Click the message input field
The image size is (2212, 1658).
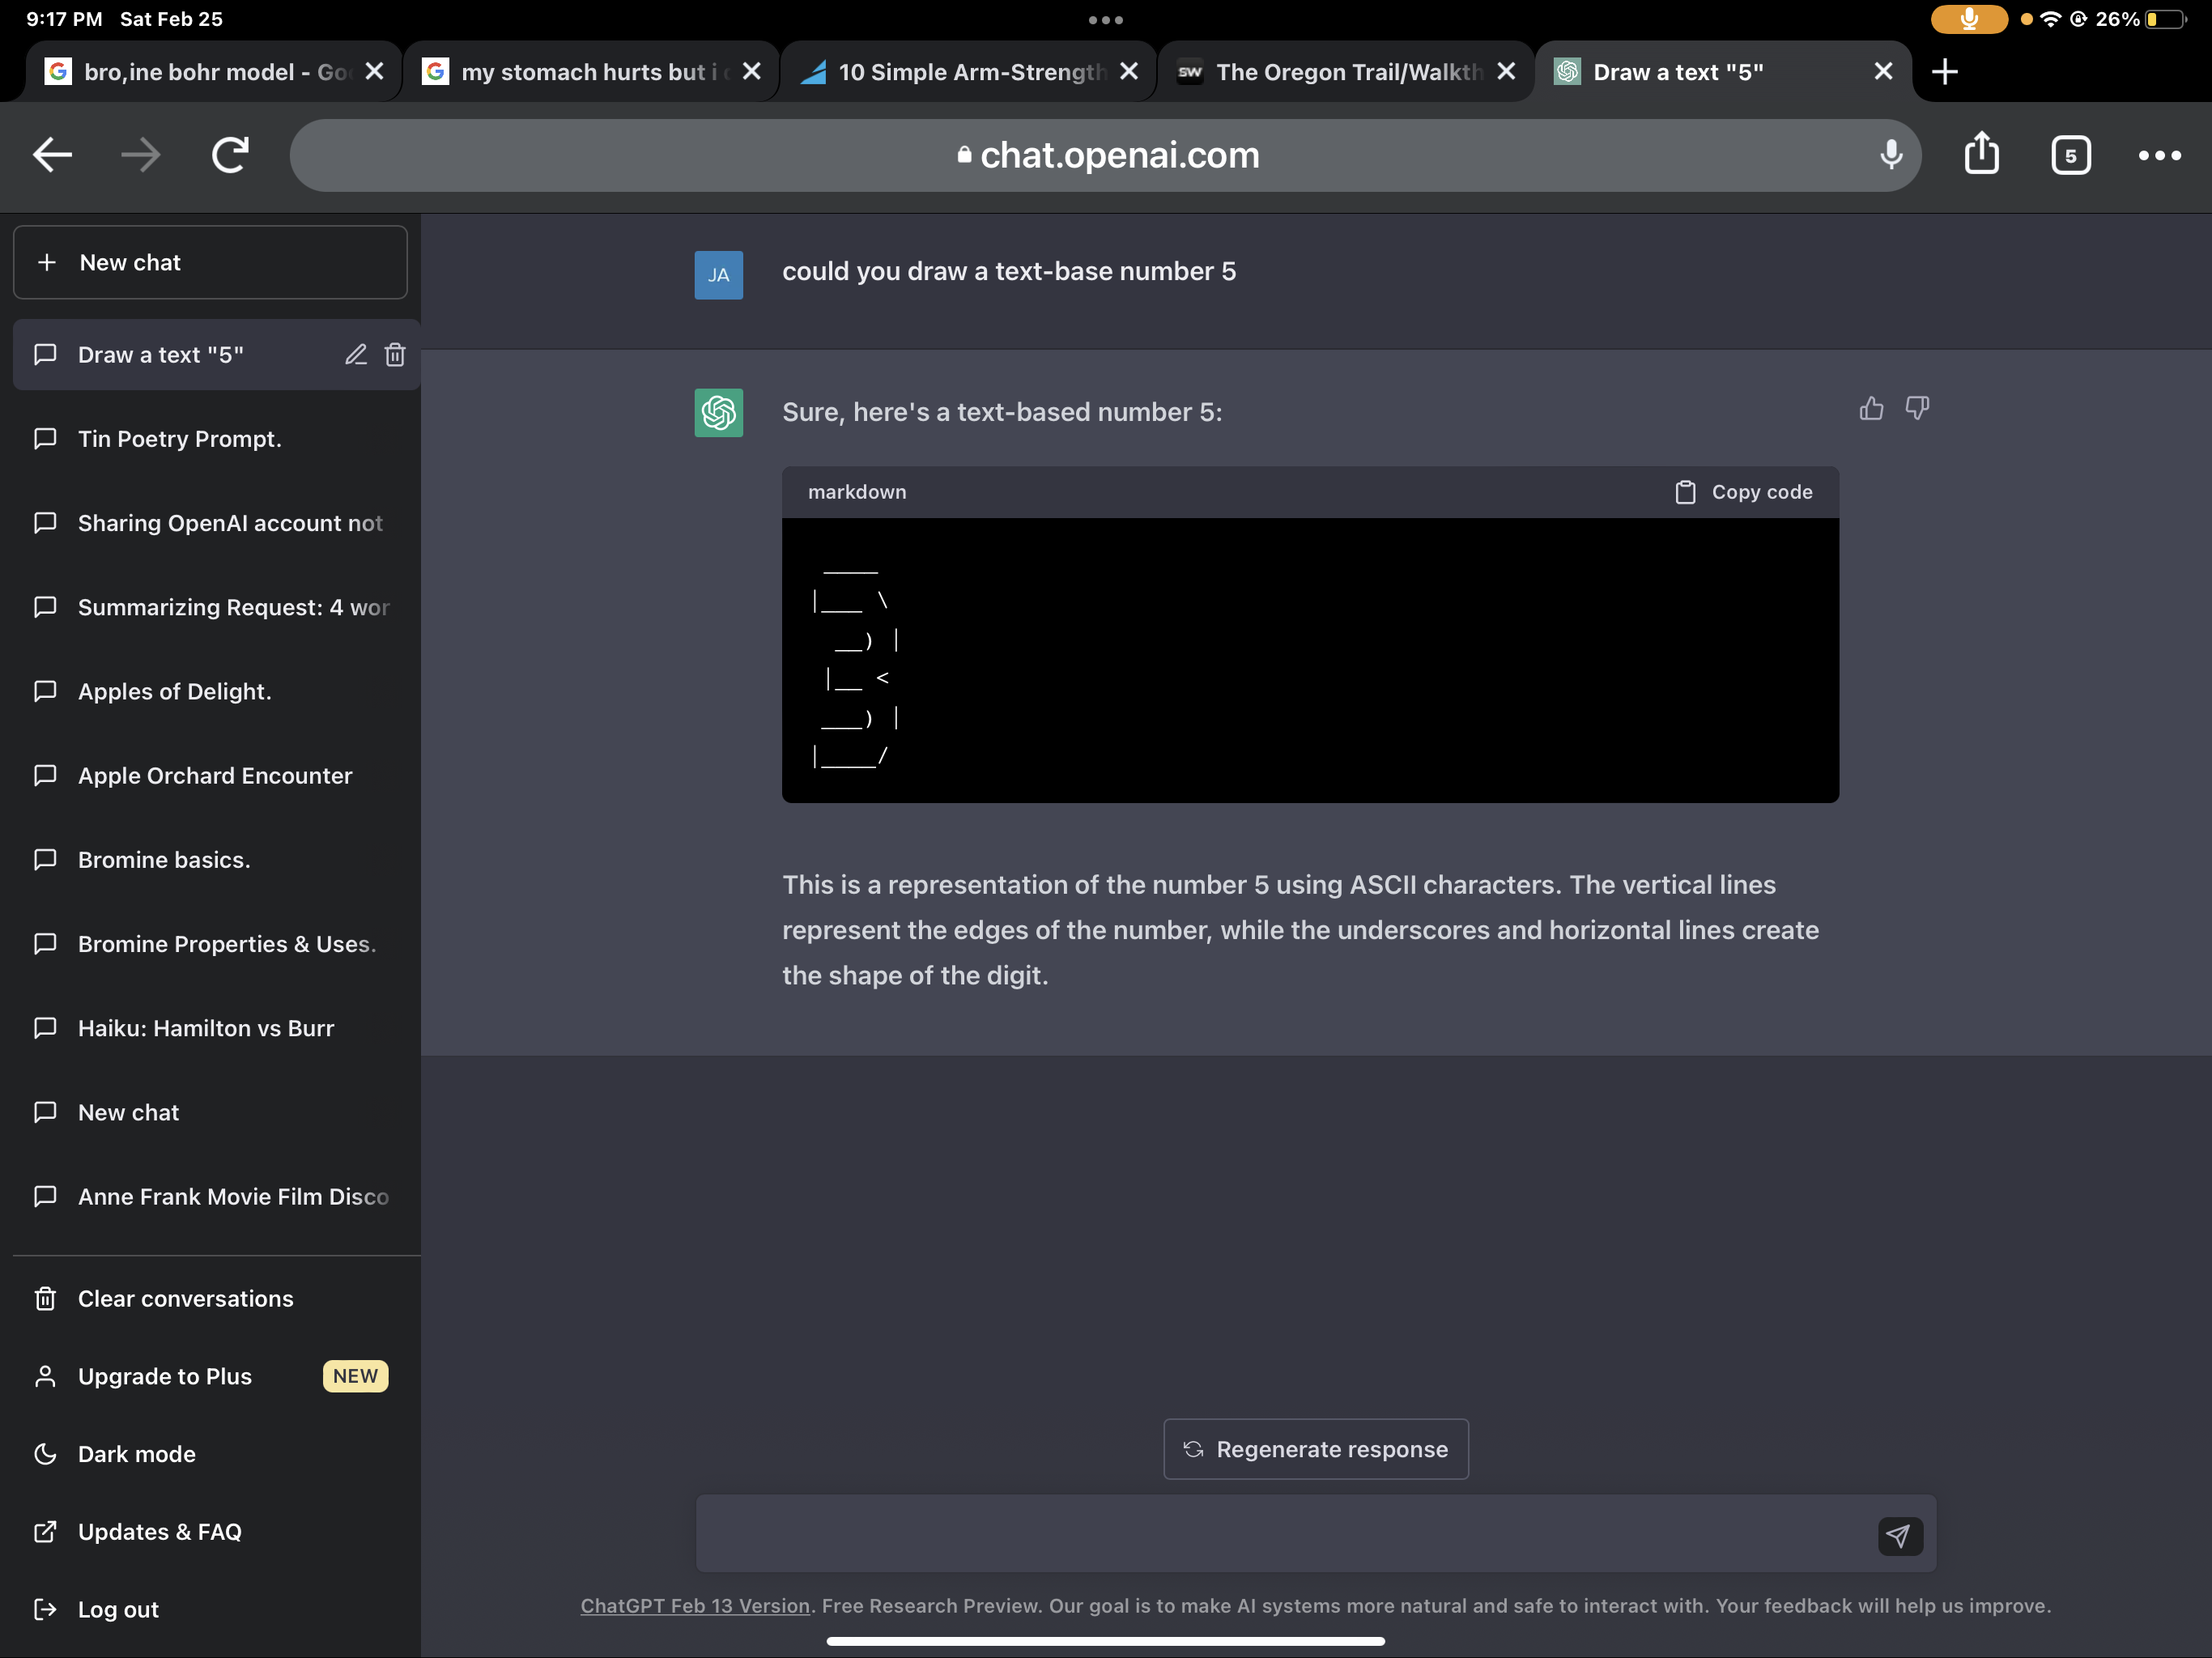(1280, 1534)
